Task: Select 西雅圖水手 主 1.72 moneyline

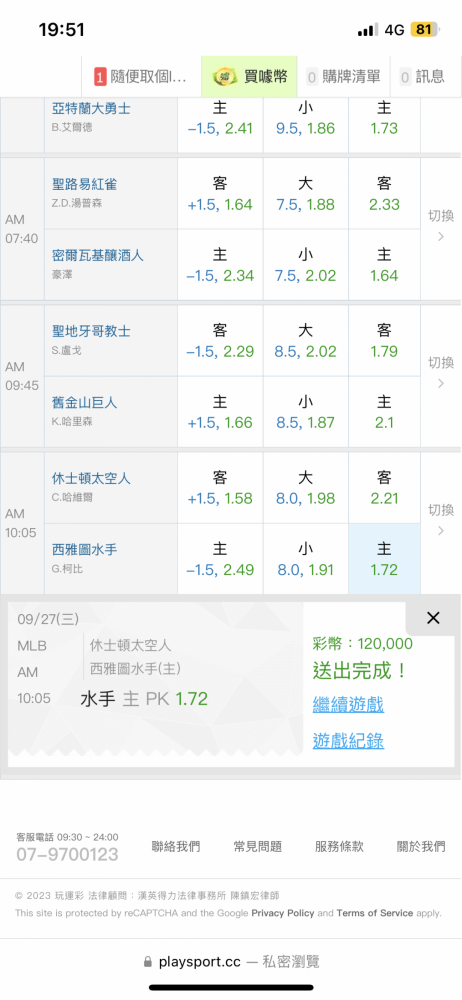Action: (384, 559)
